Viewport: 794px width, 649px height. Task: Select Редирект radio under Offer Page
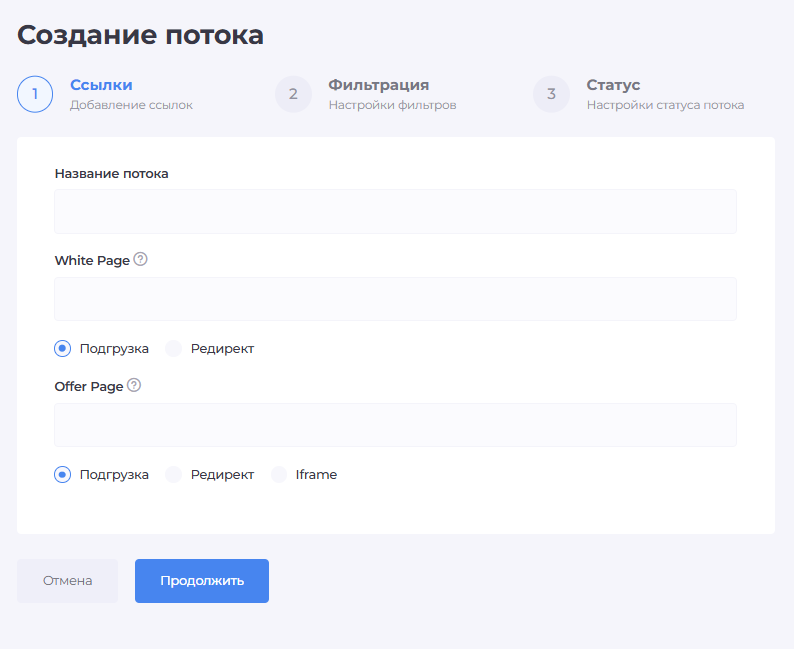click(x=173, y=474)
